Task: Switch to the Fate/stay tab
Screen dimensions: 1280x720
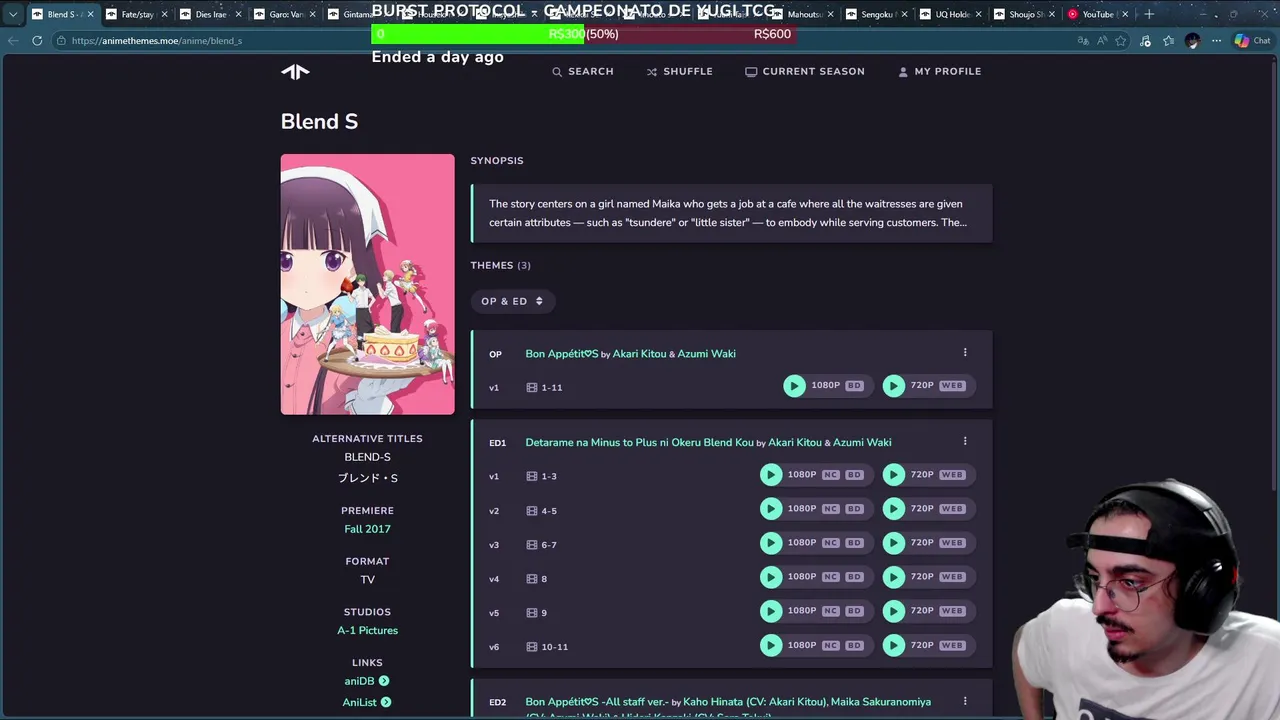Action: (x=138, y=14)
